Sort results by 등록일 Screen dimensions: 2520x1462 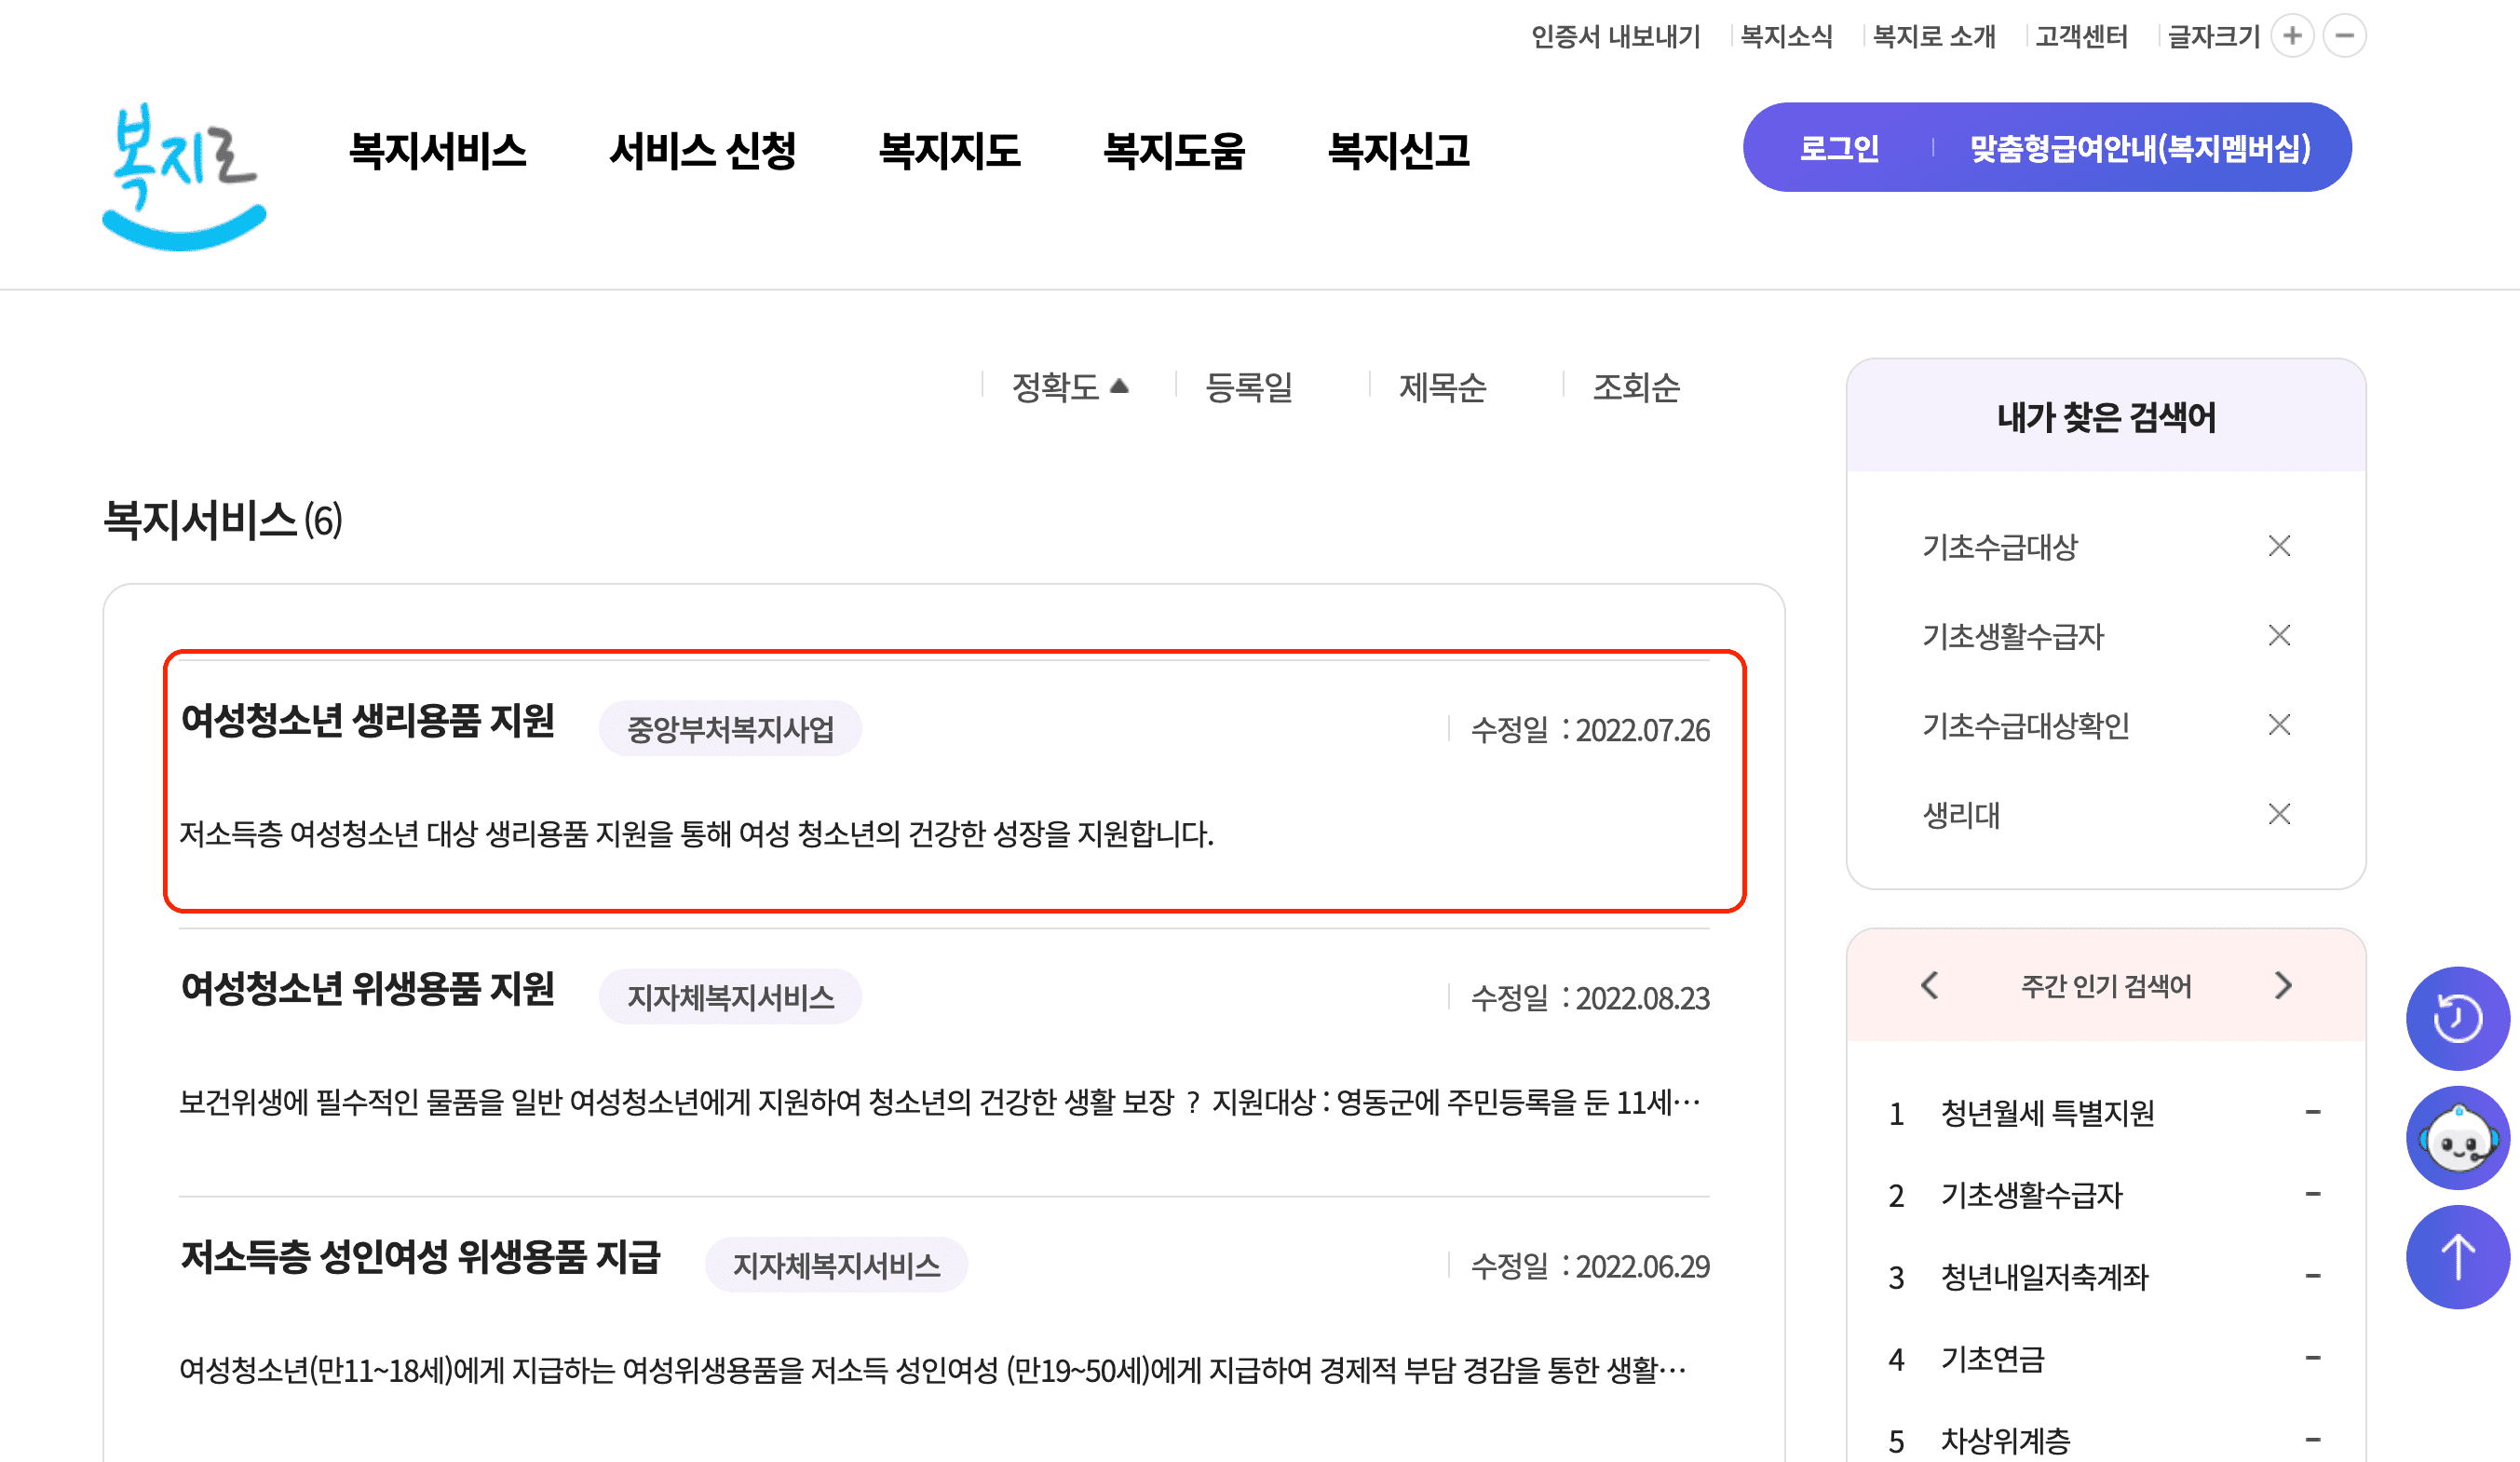pos(1248,387)
